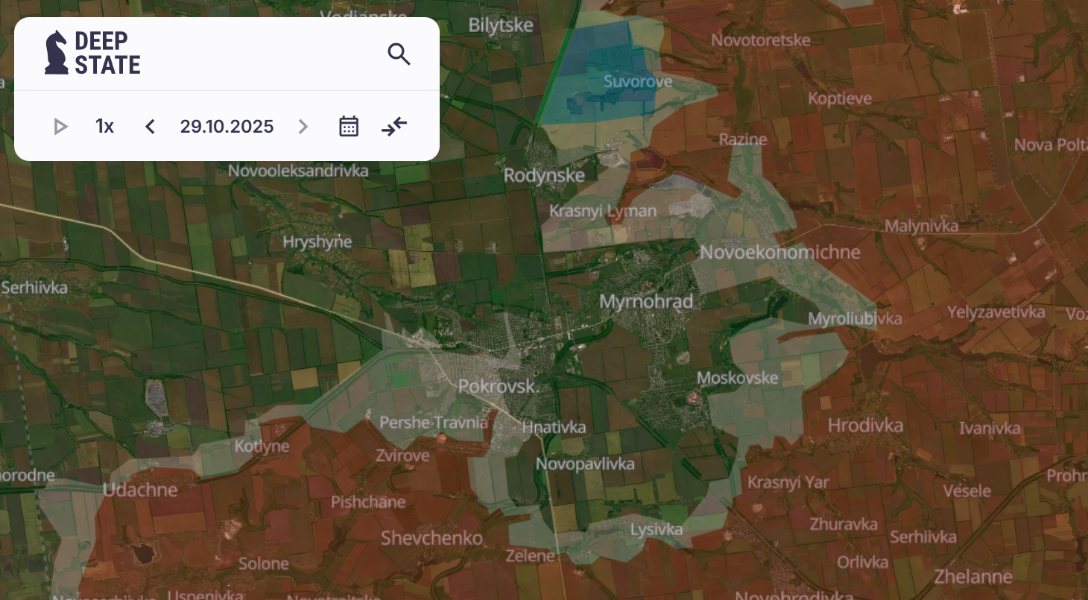Click the Shevchenko label on map
The width and height of the screenshot is (1088, 600).
432,538
